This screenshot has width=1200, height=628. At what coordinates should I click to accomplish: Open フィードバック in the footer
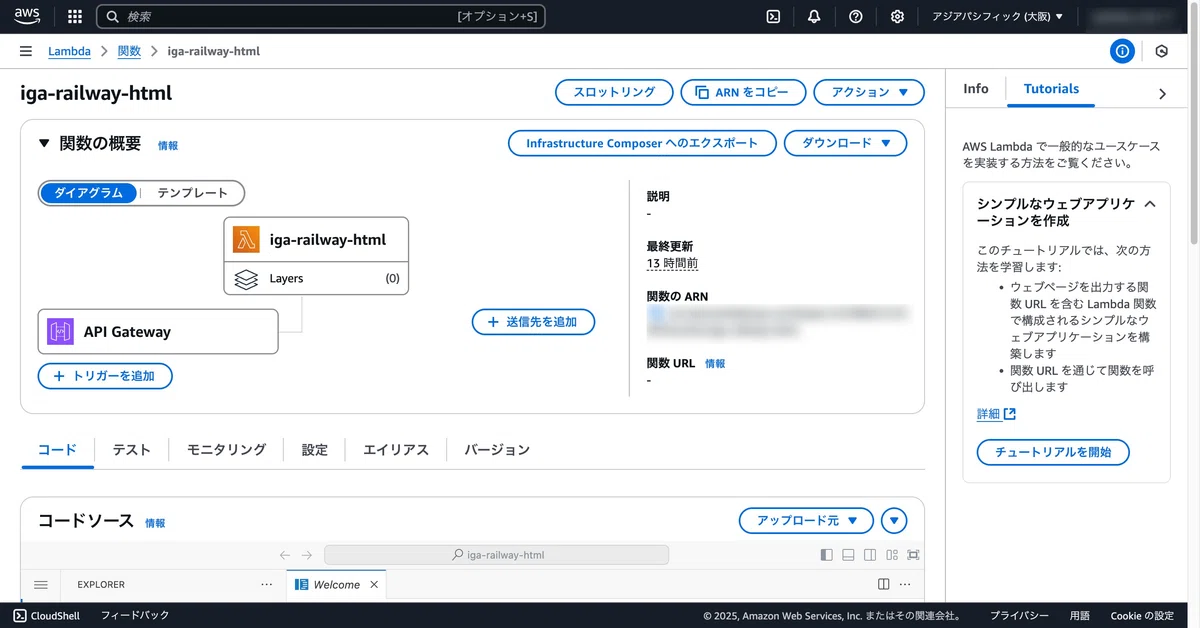135,616
